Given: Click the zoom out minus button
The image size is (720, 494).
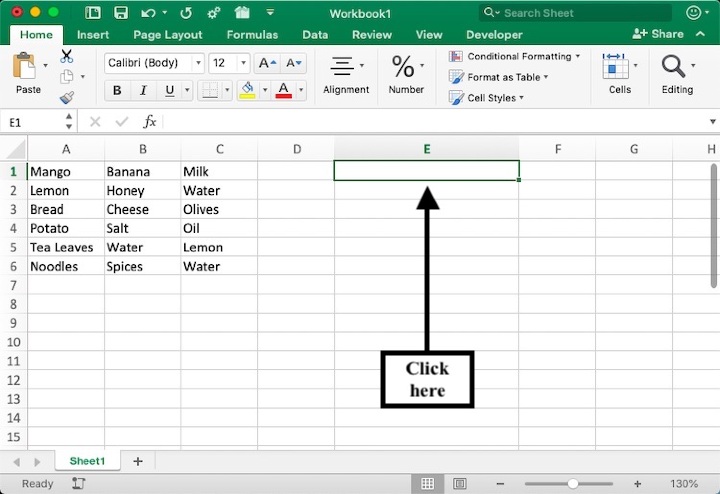Looking at the screenshot, I should pyautogui.click(x=500, y=483).
